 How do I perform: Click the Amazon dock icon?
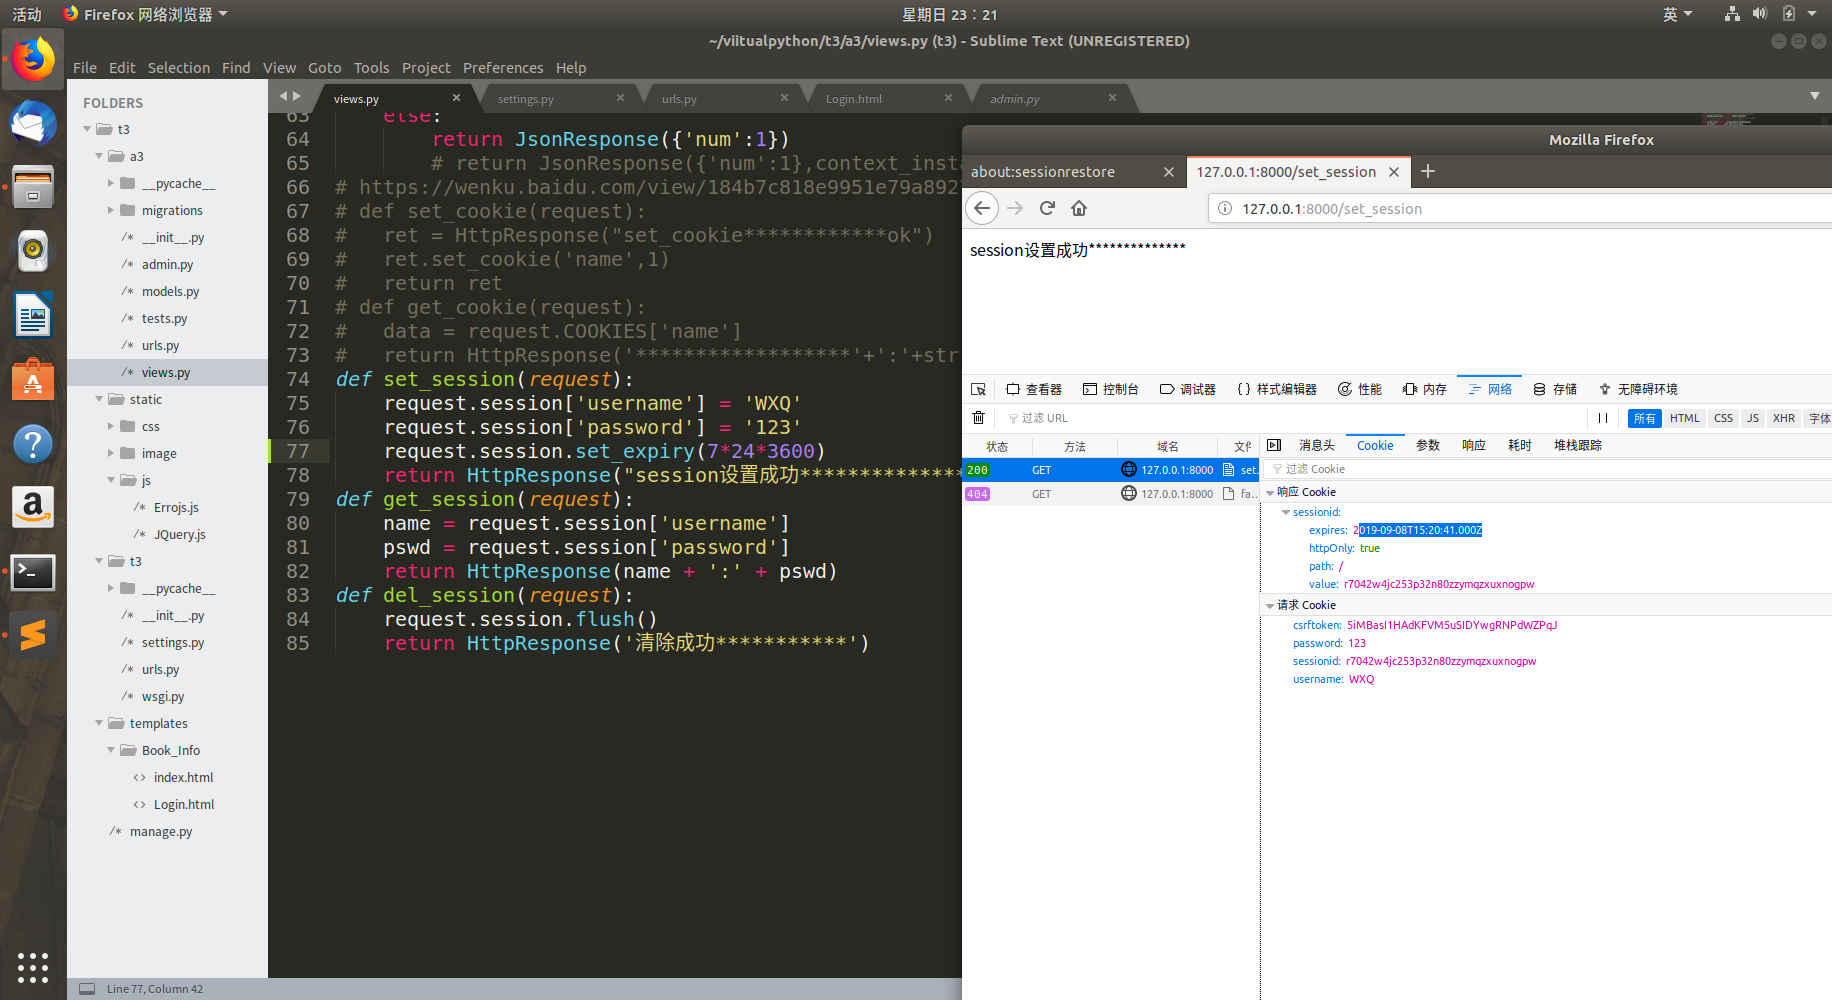[33, 508]
